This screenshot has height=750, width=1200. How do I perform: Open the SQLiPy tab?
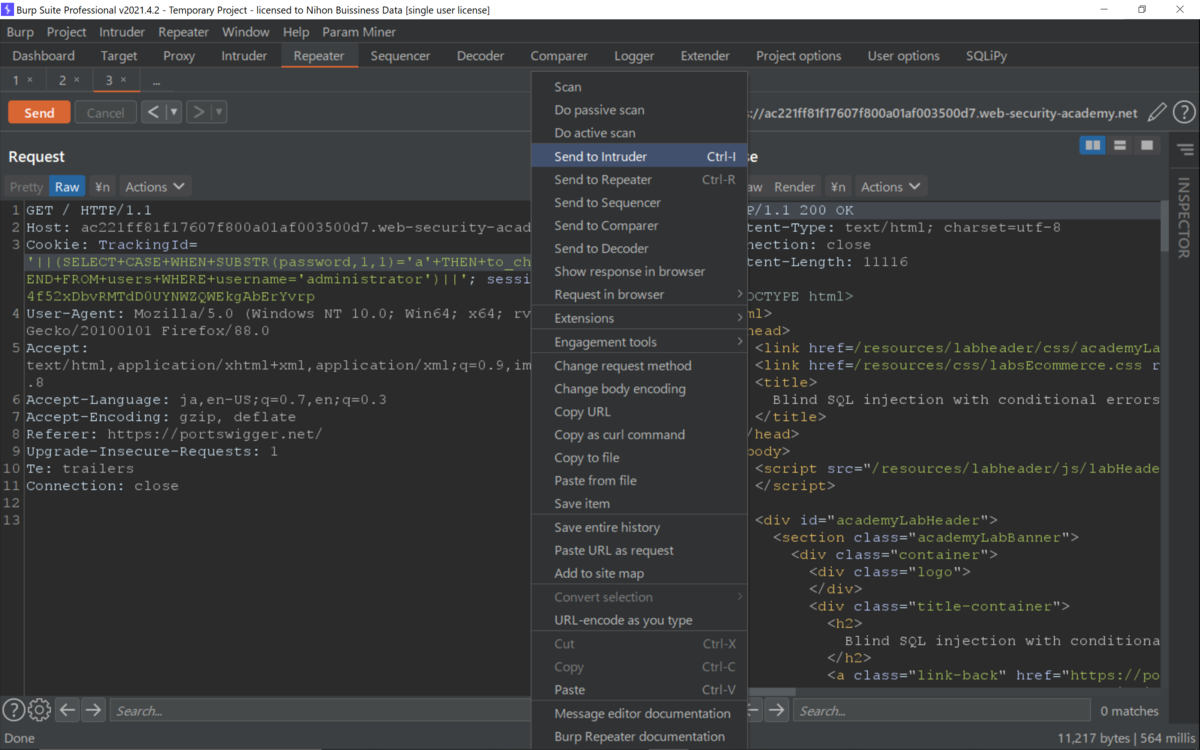[x=986, y=56]
